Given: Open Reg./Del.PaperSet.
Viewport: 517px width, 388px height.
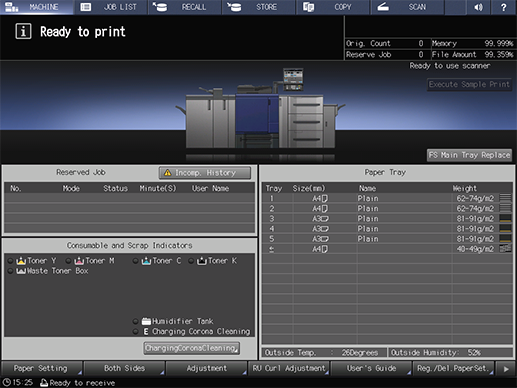Looking at the screenshot, I should 454,368.
